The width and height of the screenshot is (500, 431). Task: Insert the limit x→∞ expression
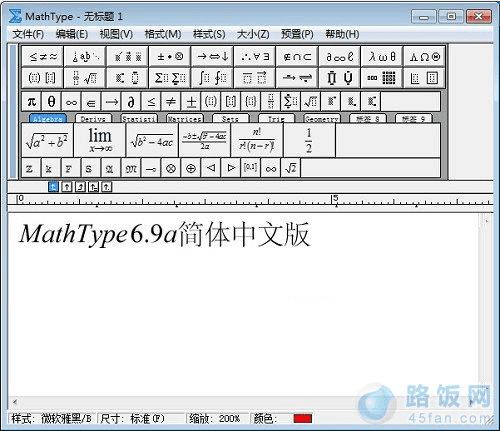100,140
